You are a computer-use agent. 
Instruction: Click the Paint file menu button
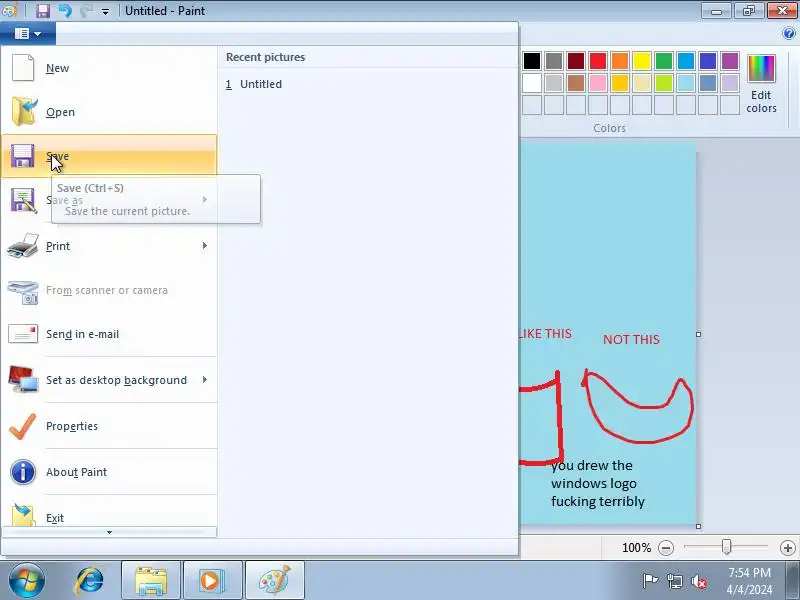tap(28, 34)
